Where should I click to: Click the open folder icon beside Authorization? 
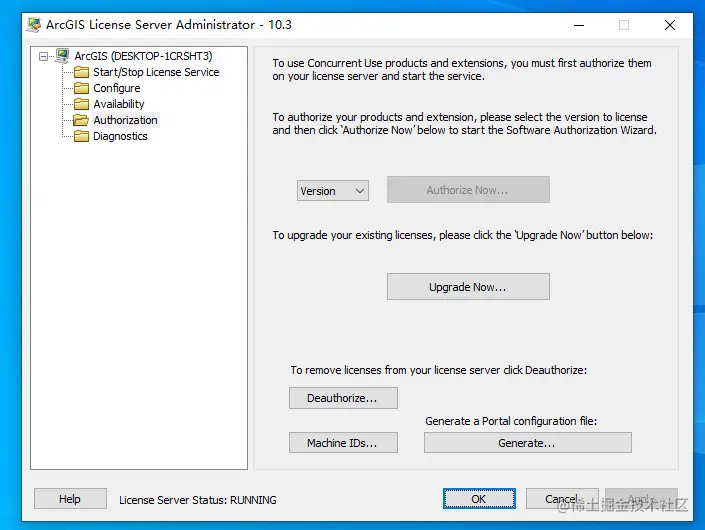(x=81, y=120)
